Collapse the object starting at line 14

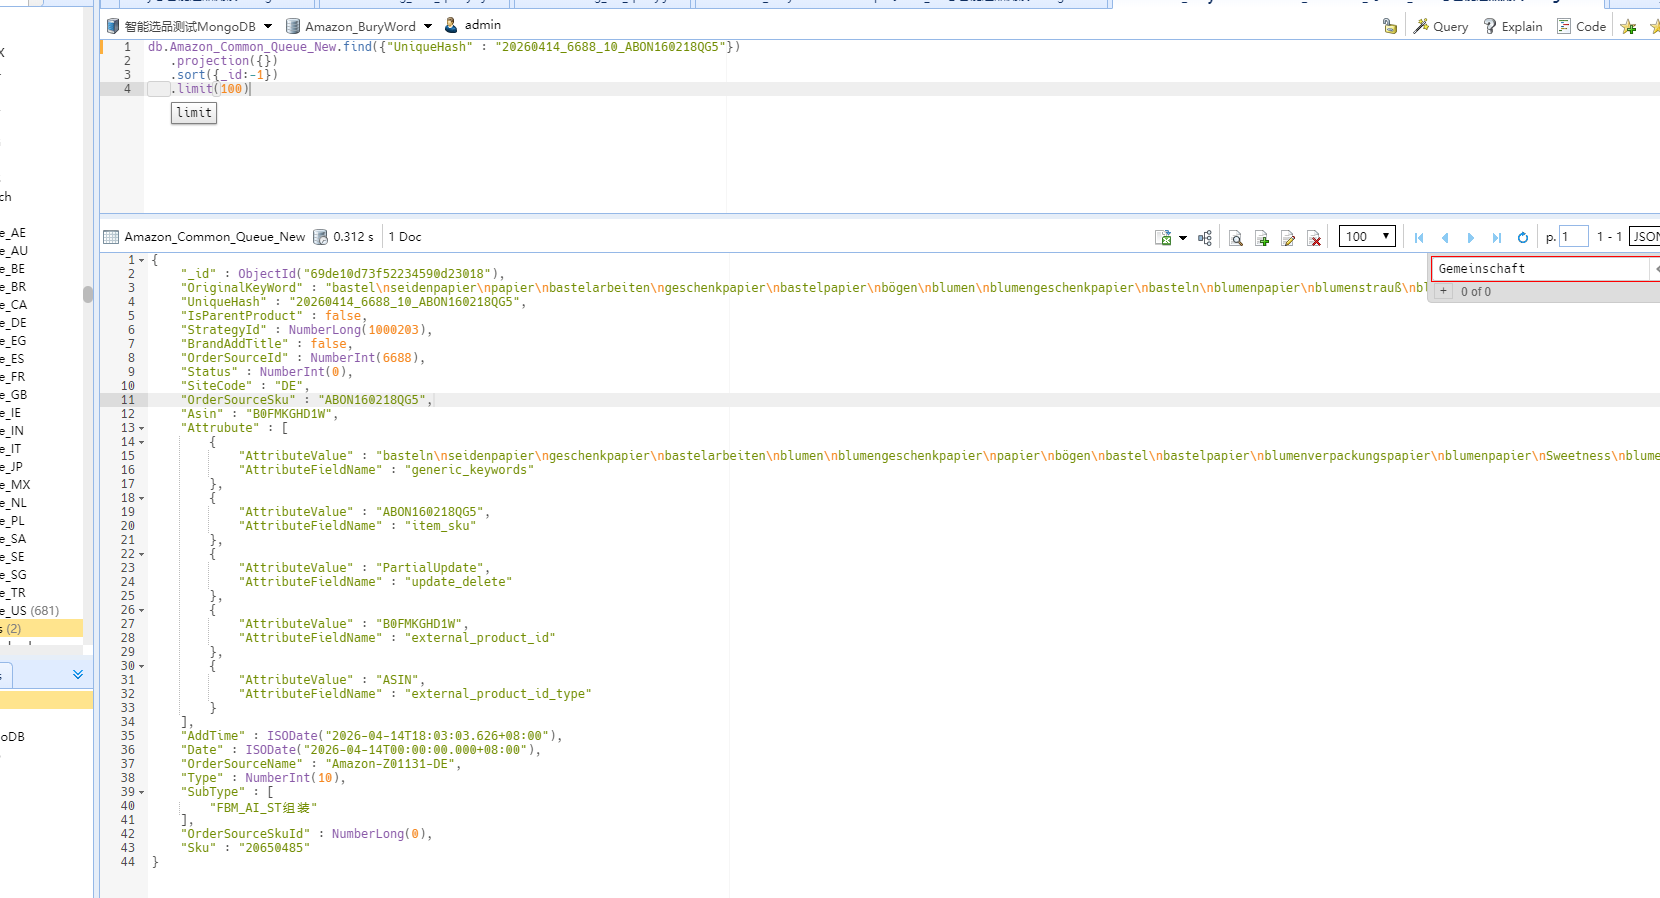[142, 442]
